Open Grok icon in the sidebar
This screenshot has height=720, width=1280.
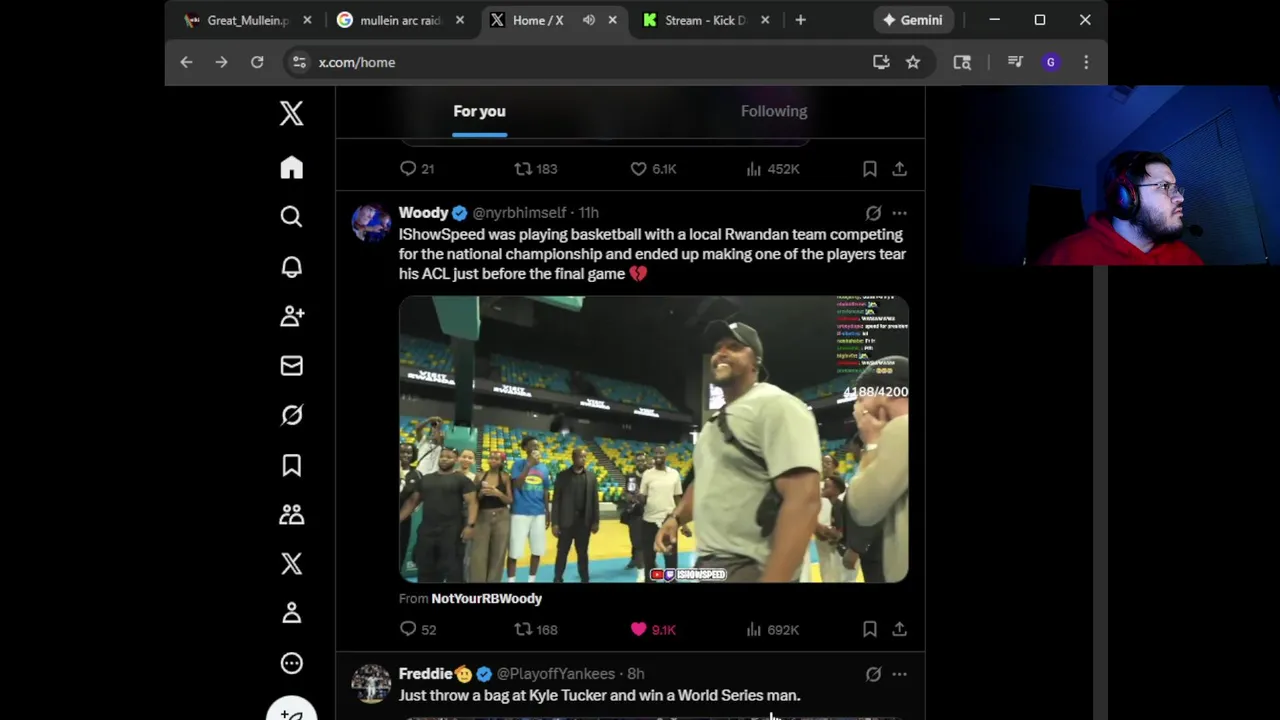point(291,415)
